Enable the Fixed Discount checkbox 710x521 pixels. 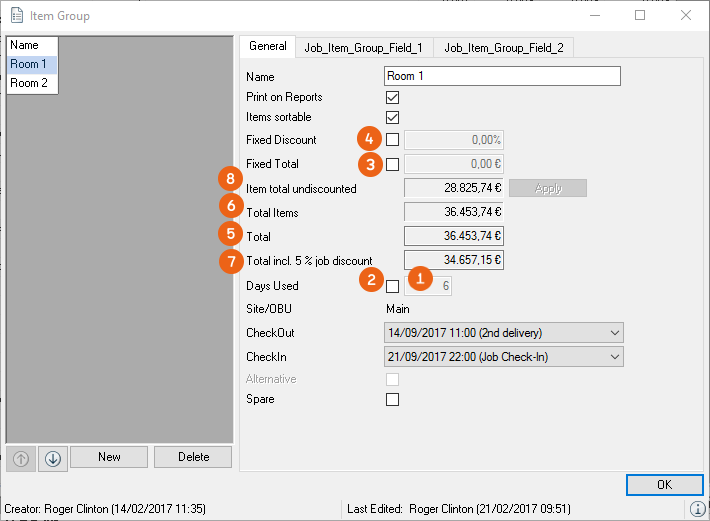392,140
